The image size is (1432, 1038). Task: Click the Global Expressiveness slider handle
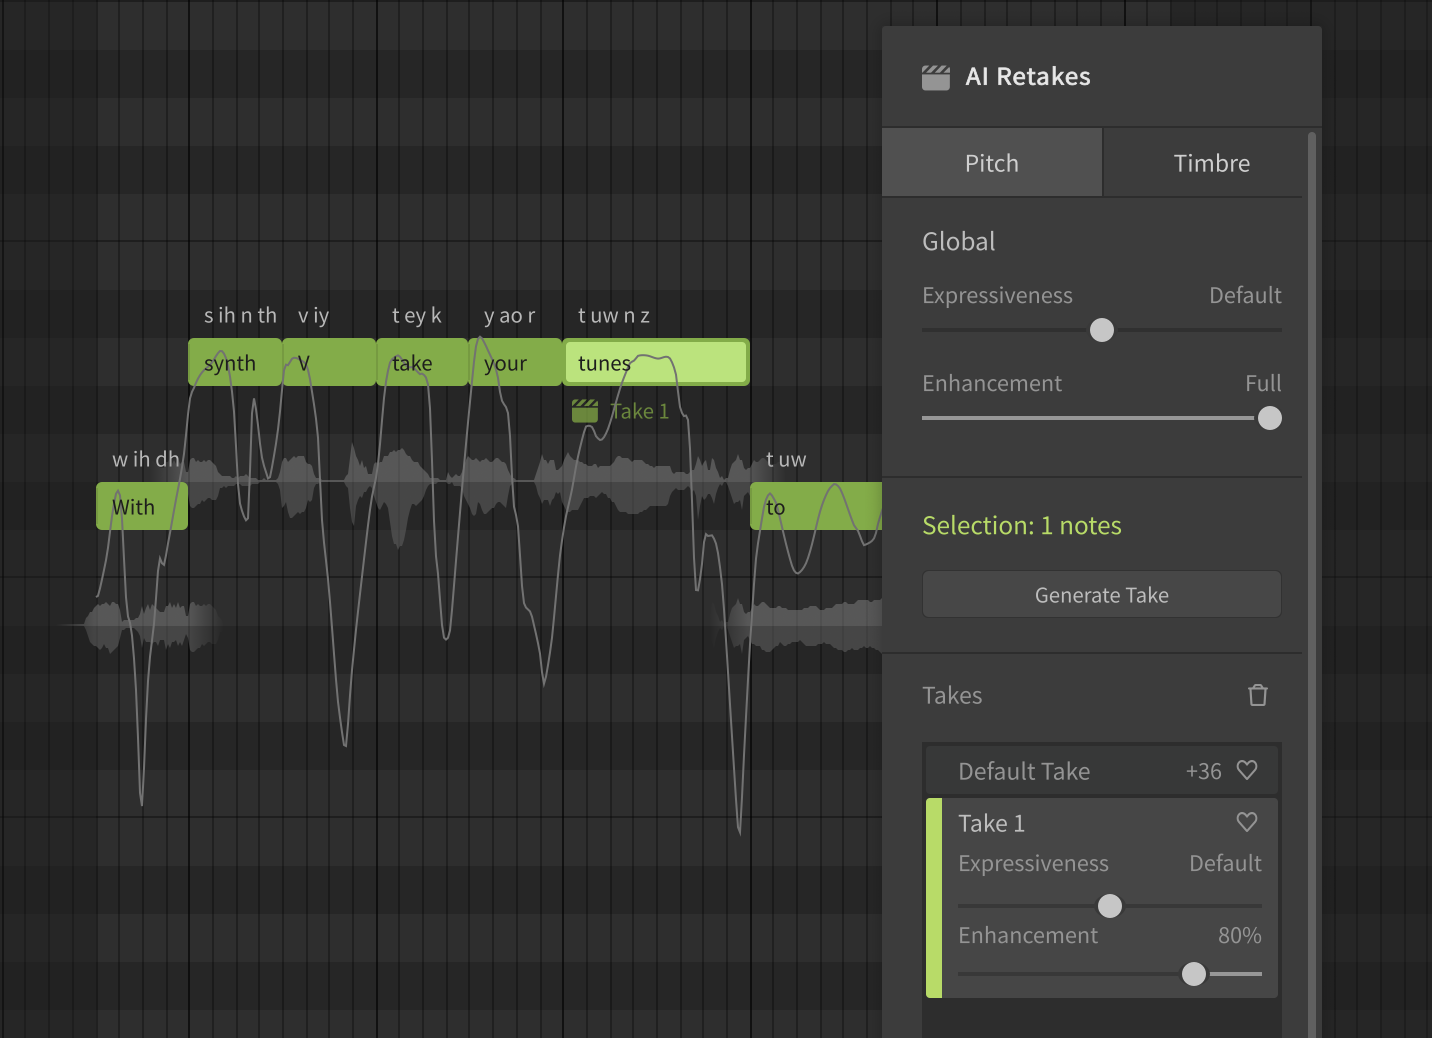pos(1101,330)
